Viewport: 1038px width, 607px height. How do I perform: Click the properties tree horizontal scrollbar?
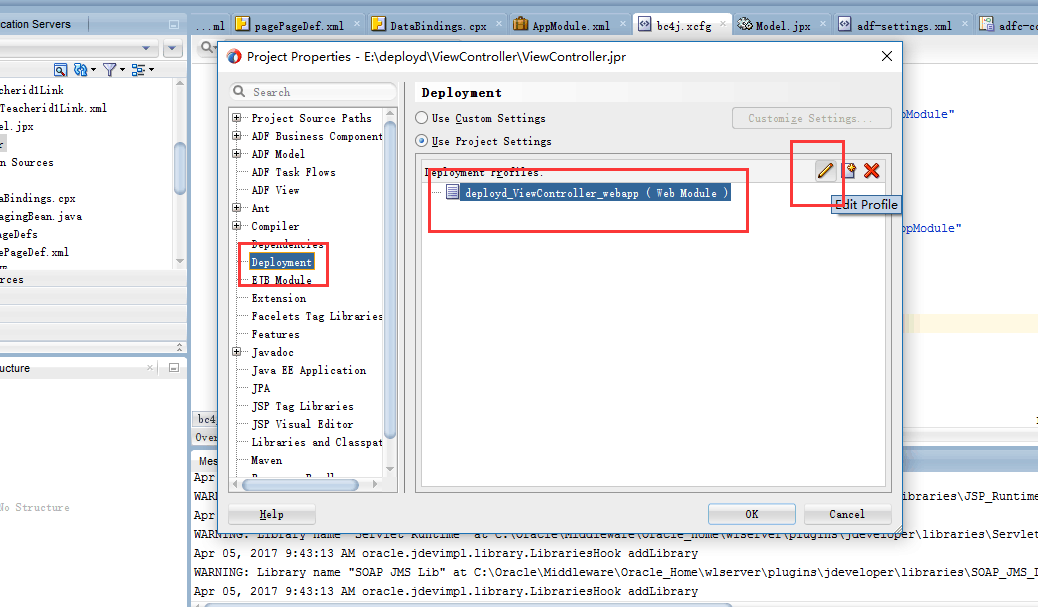pyautogui.click(x=301, y=485)
